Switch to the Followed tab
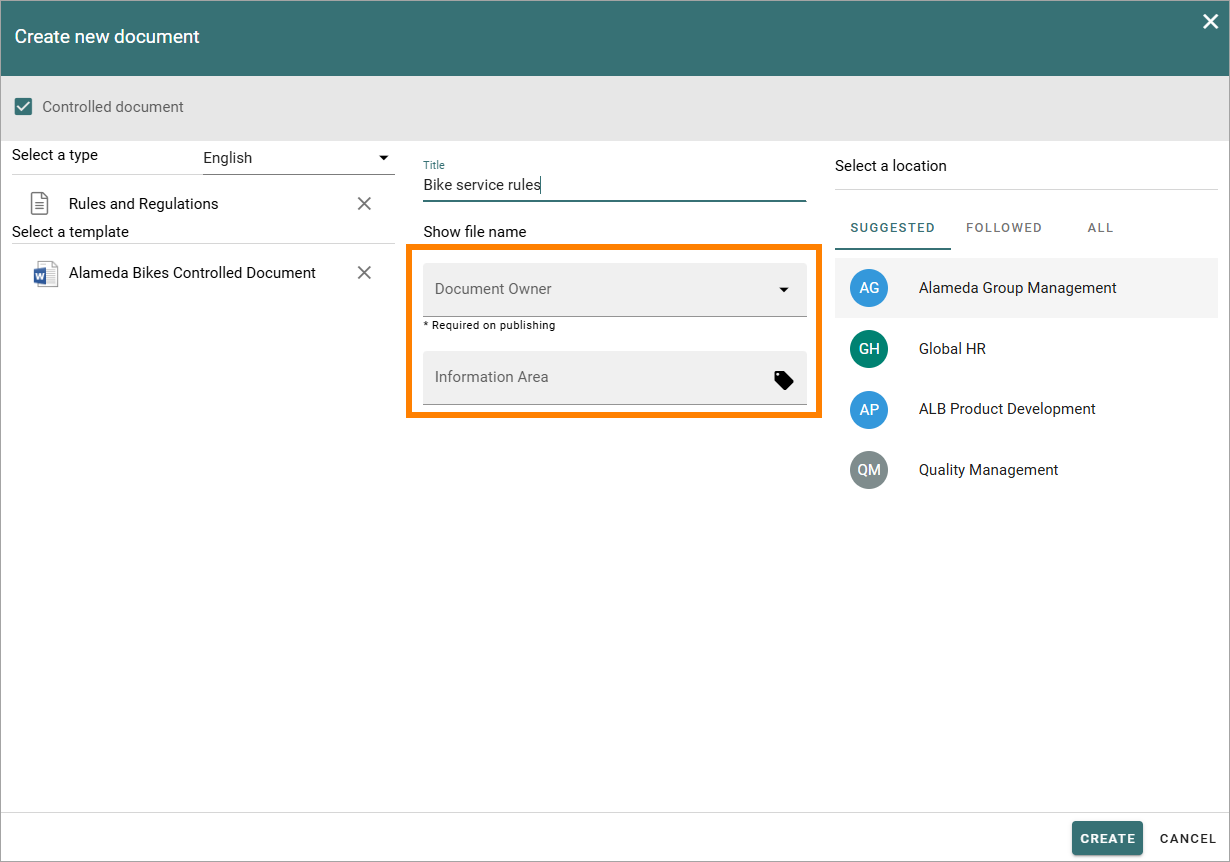This screenshot has height=862, width=1230. (1004, 228)
